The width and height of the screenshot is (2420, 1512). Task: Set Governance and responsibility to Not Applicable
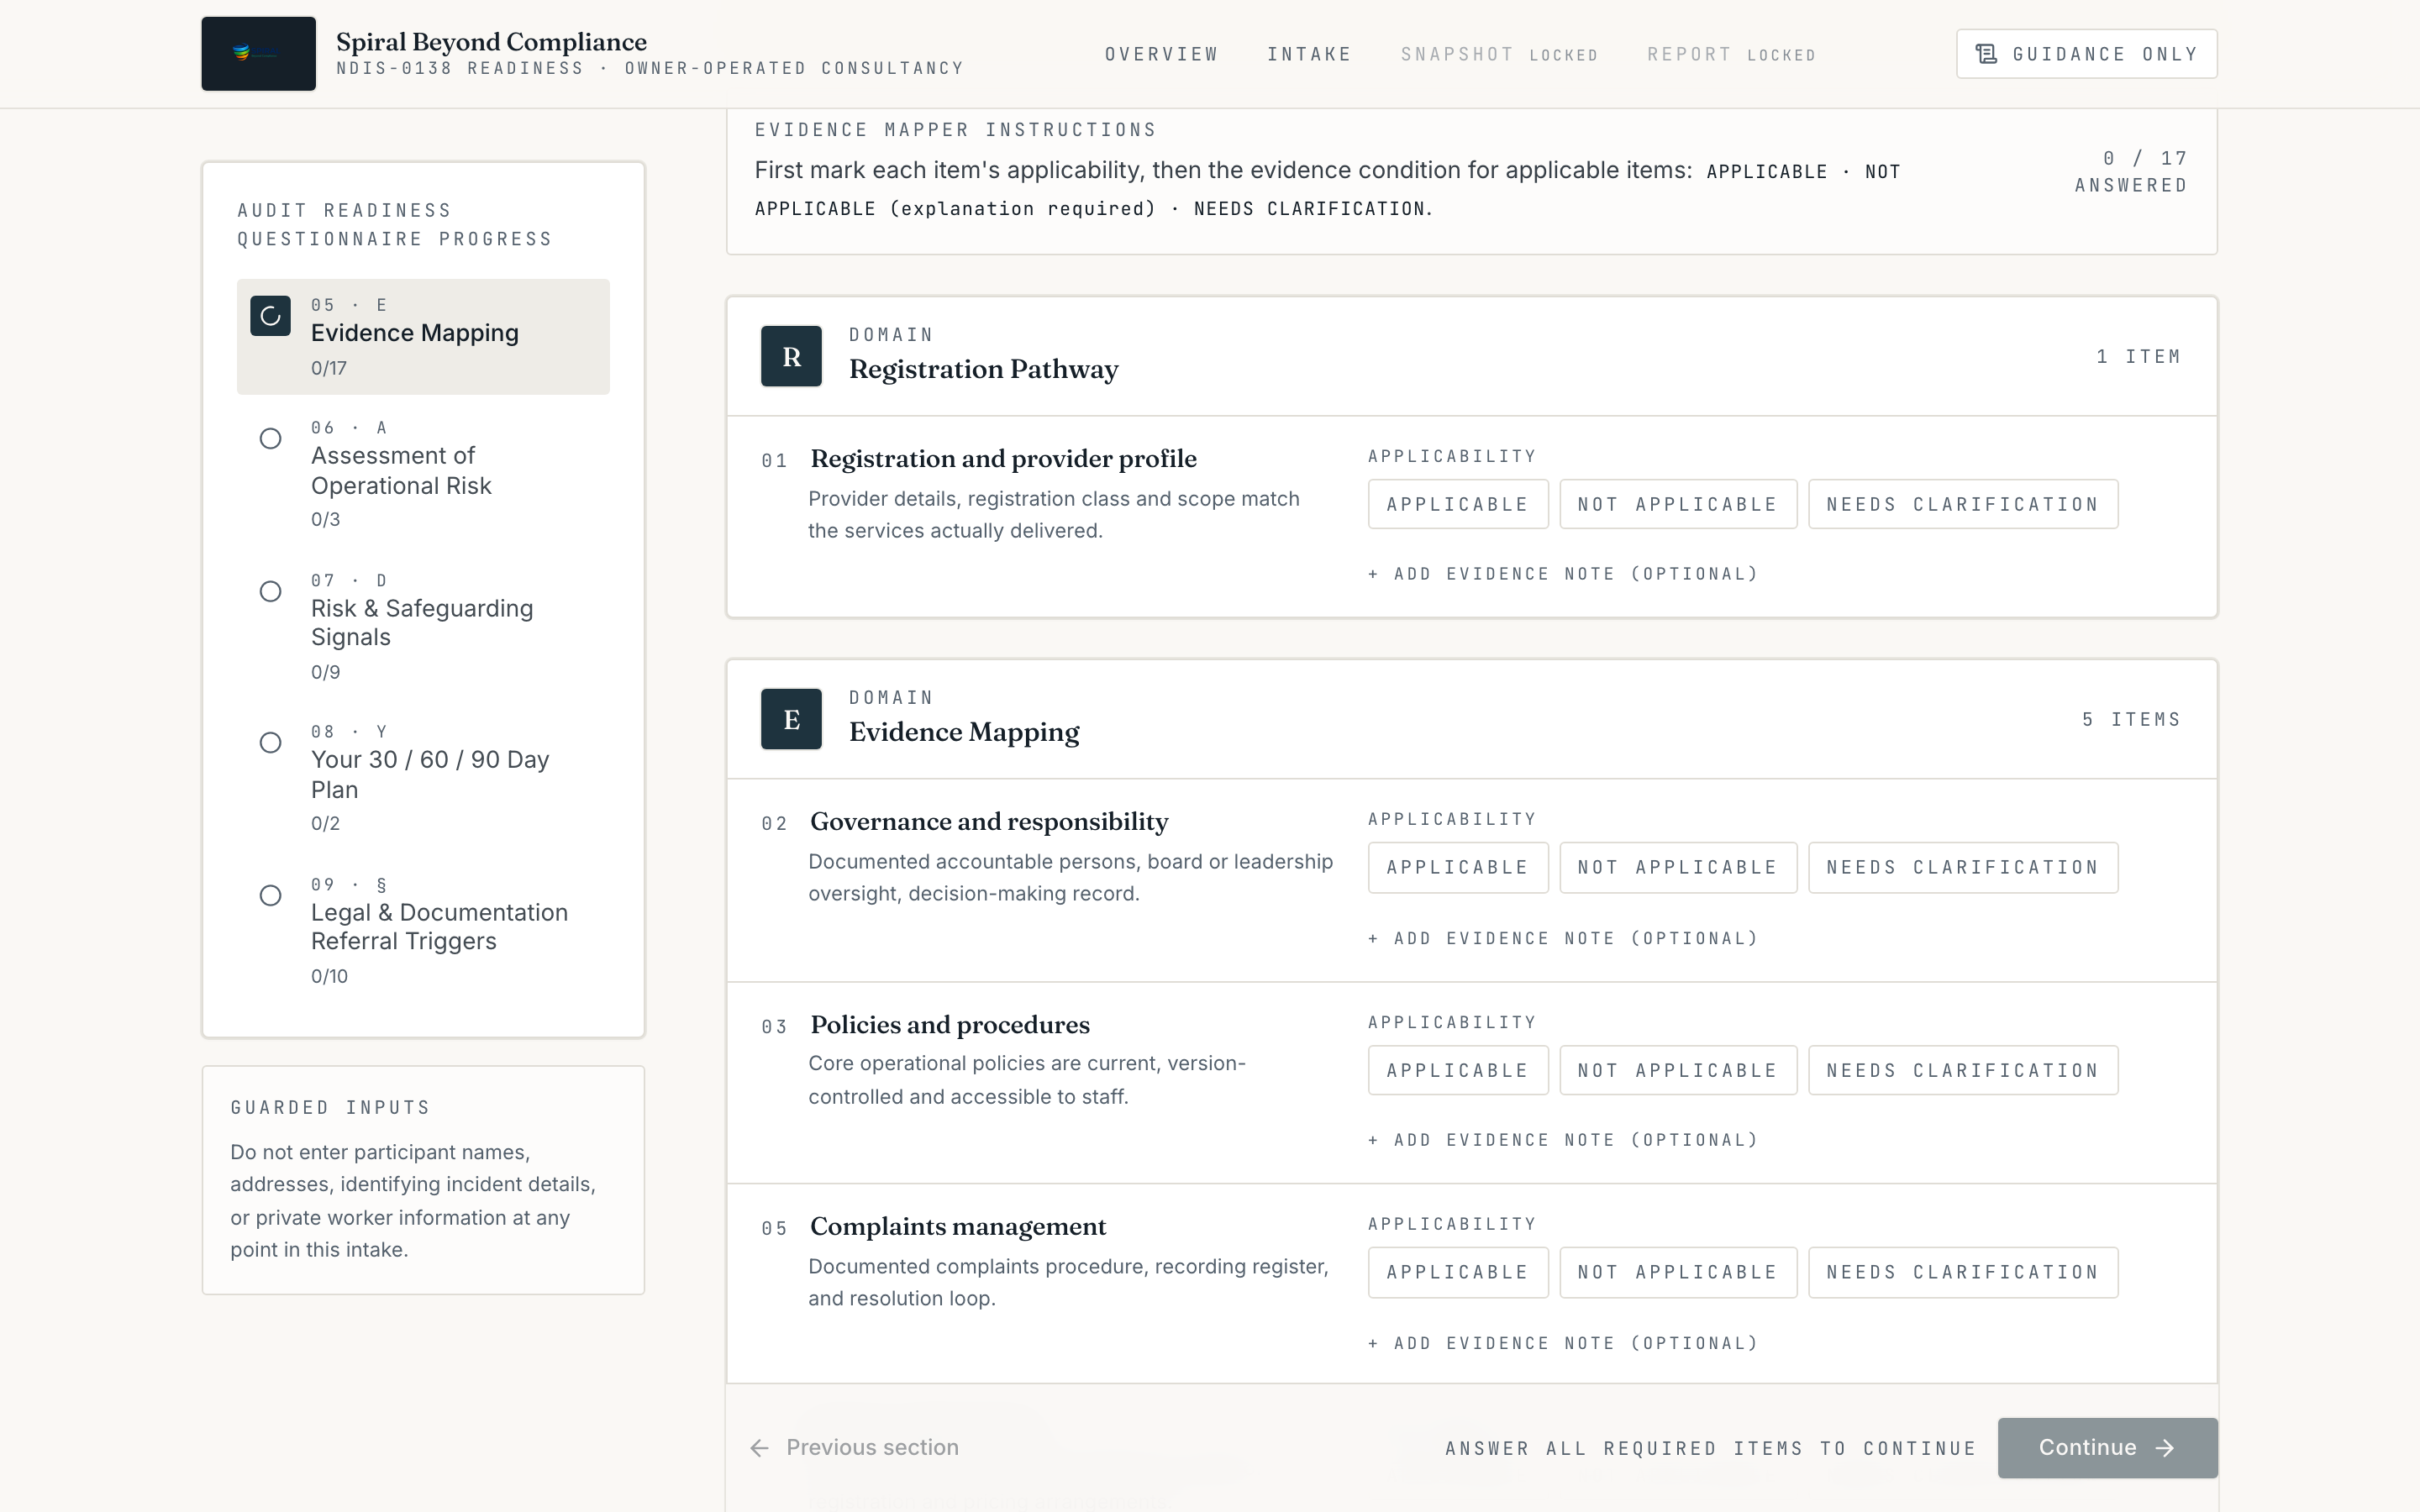pyautogui.click(x=1678, y=867)
